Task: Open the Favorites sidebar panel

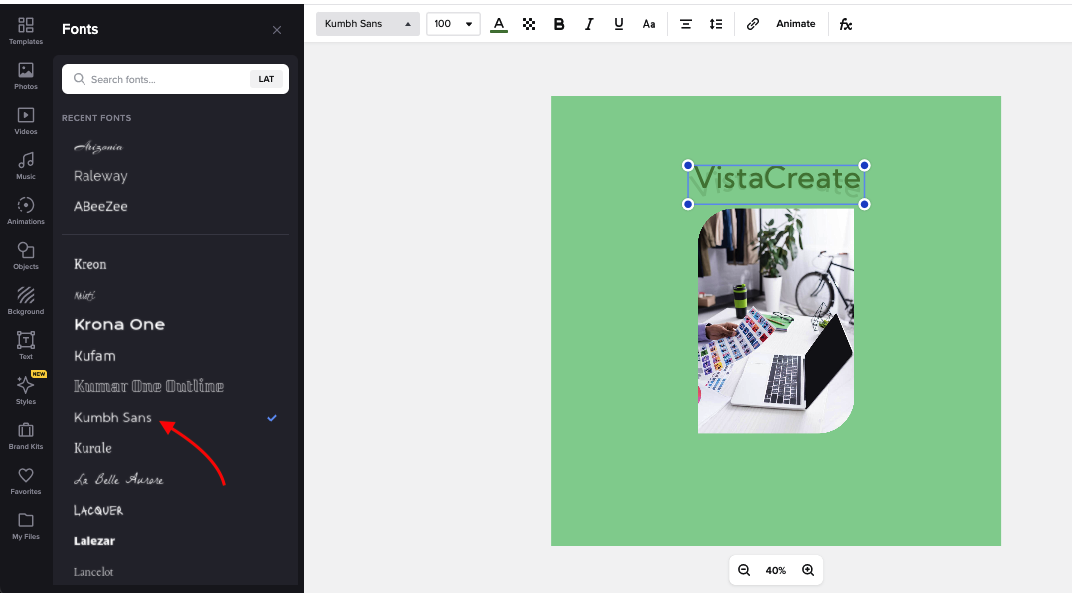Action: point(26,482)
